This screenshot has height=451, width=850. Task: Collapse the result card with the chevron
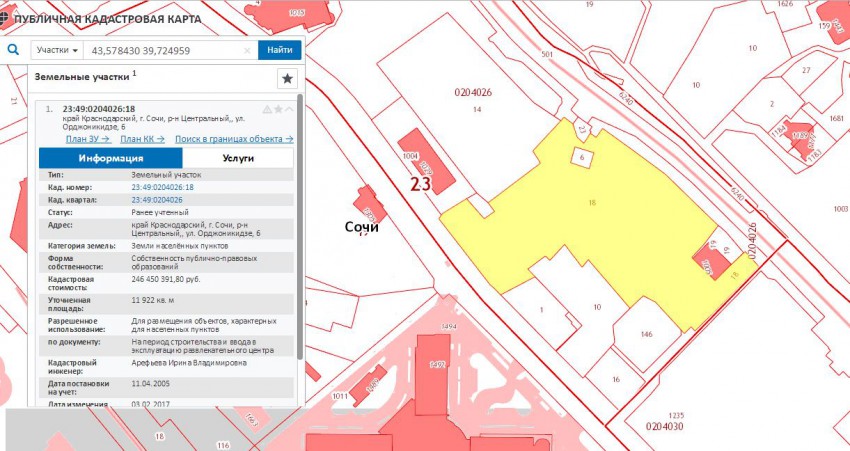289,109
